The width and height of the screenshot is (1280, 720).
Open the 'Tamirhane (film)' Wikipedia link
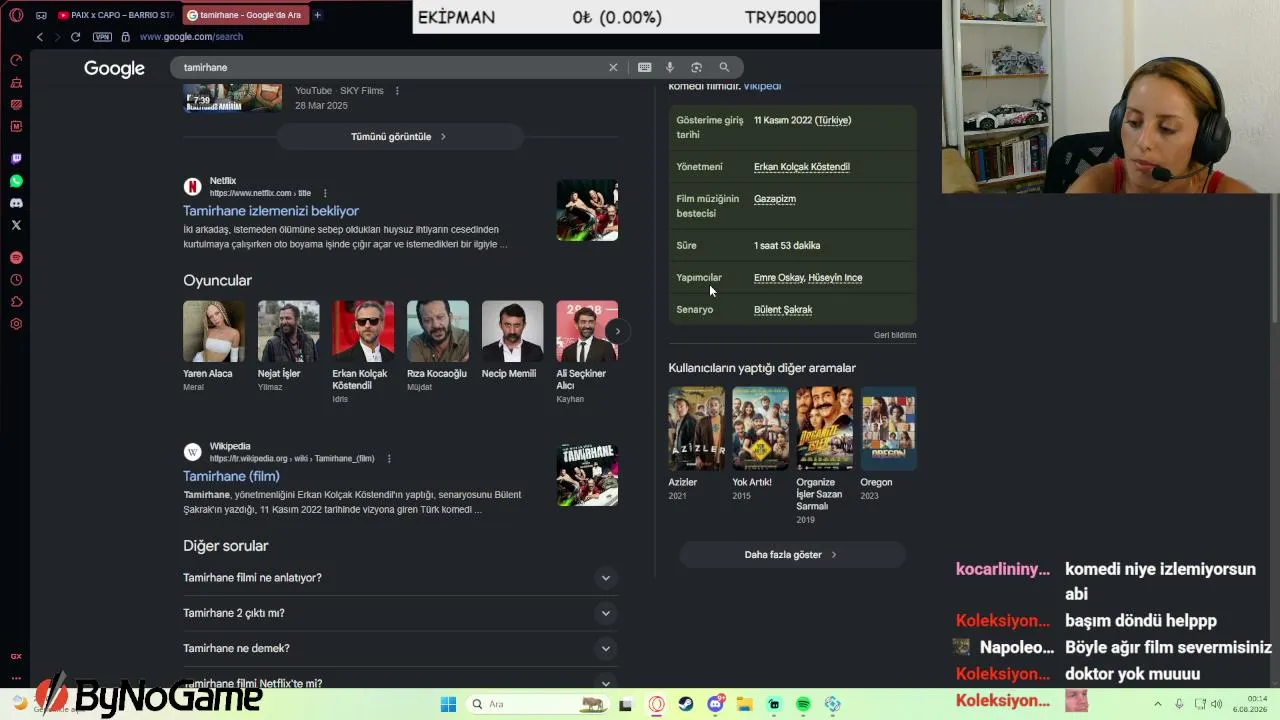tap(231, 476)
